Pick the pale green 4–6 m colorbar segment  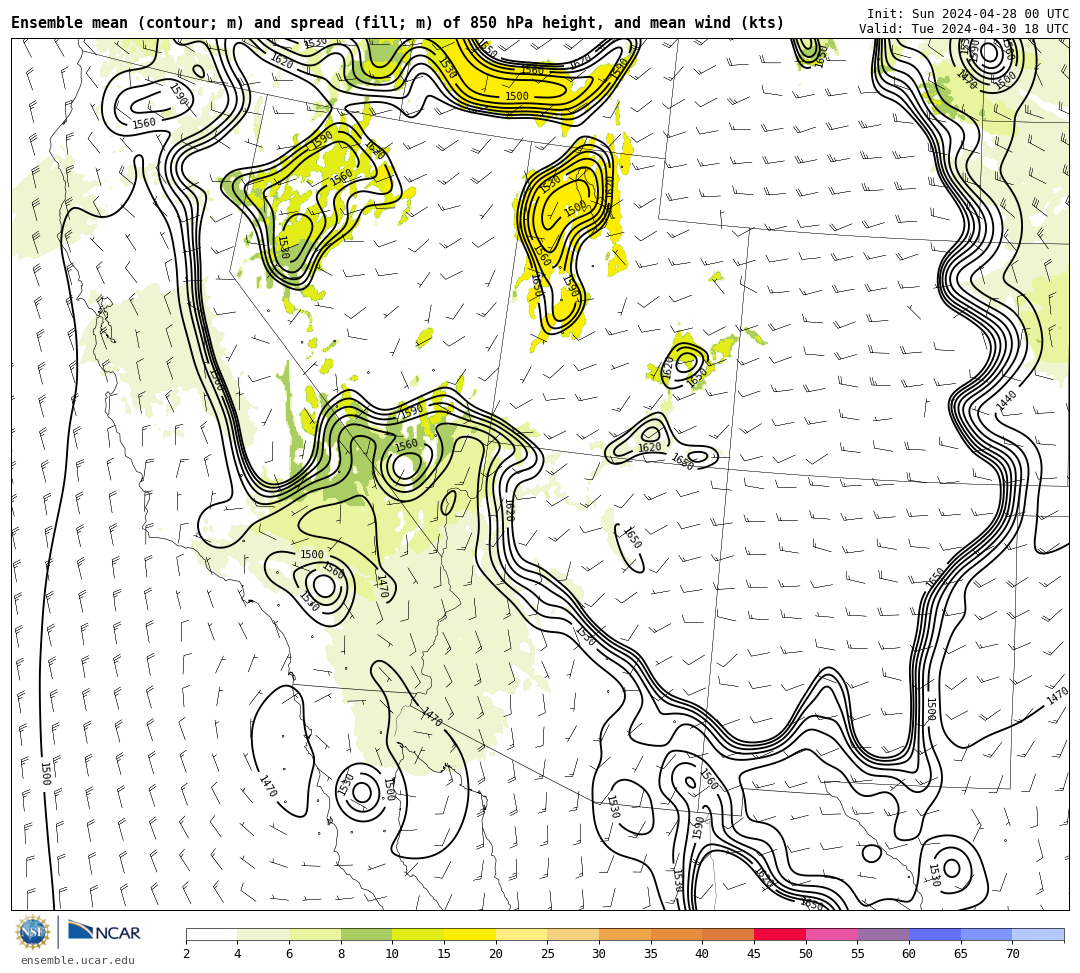point(263,934)
